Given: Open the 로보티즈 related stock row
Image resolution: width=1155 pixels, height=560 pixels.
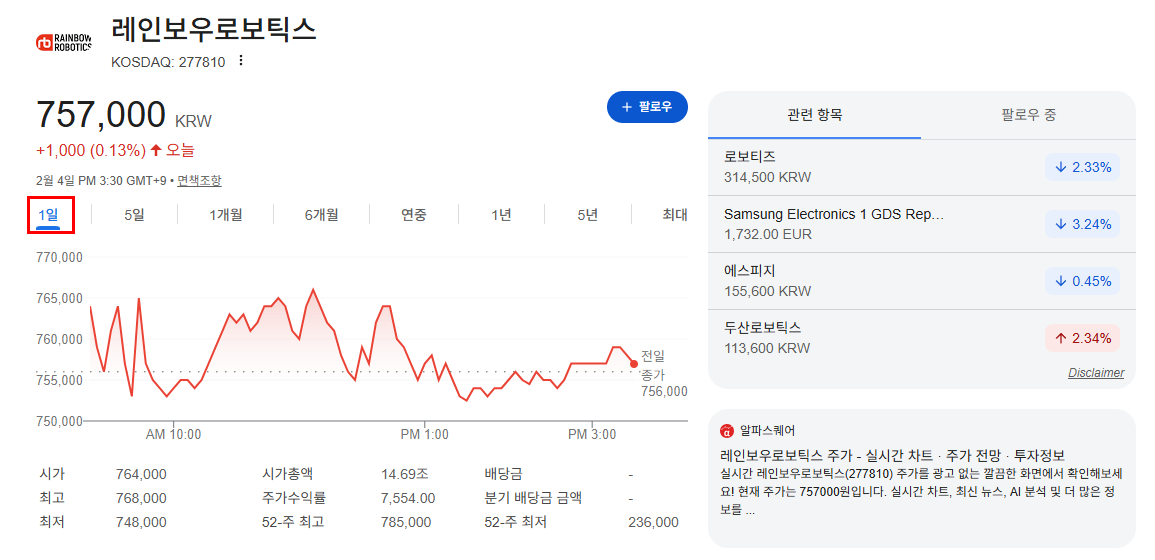Looking at the screenshot, I should (921, 167).
